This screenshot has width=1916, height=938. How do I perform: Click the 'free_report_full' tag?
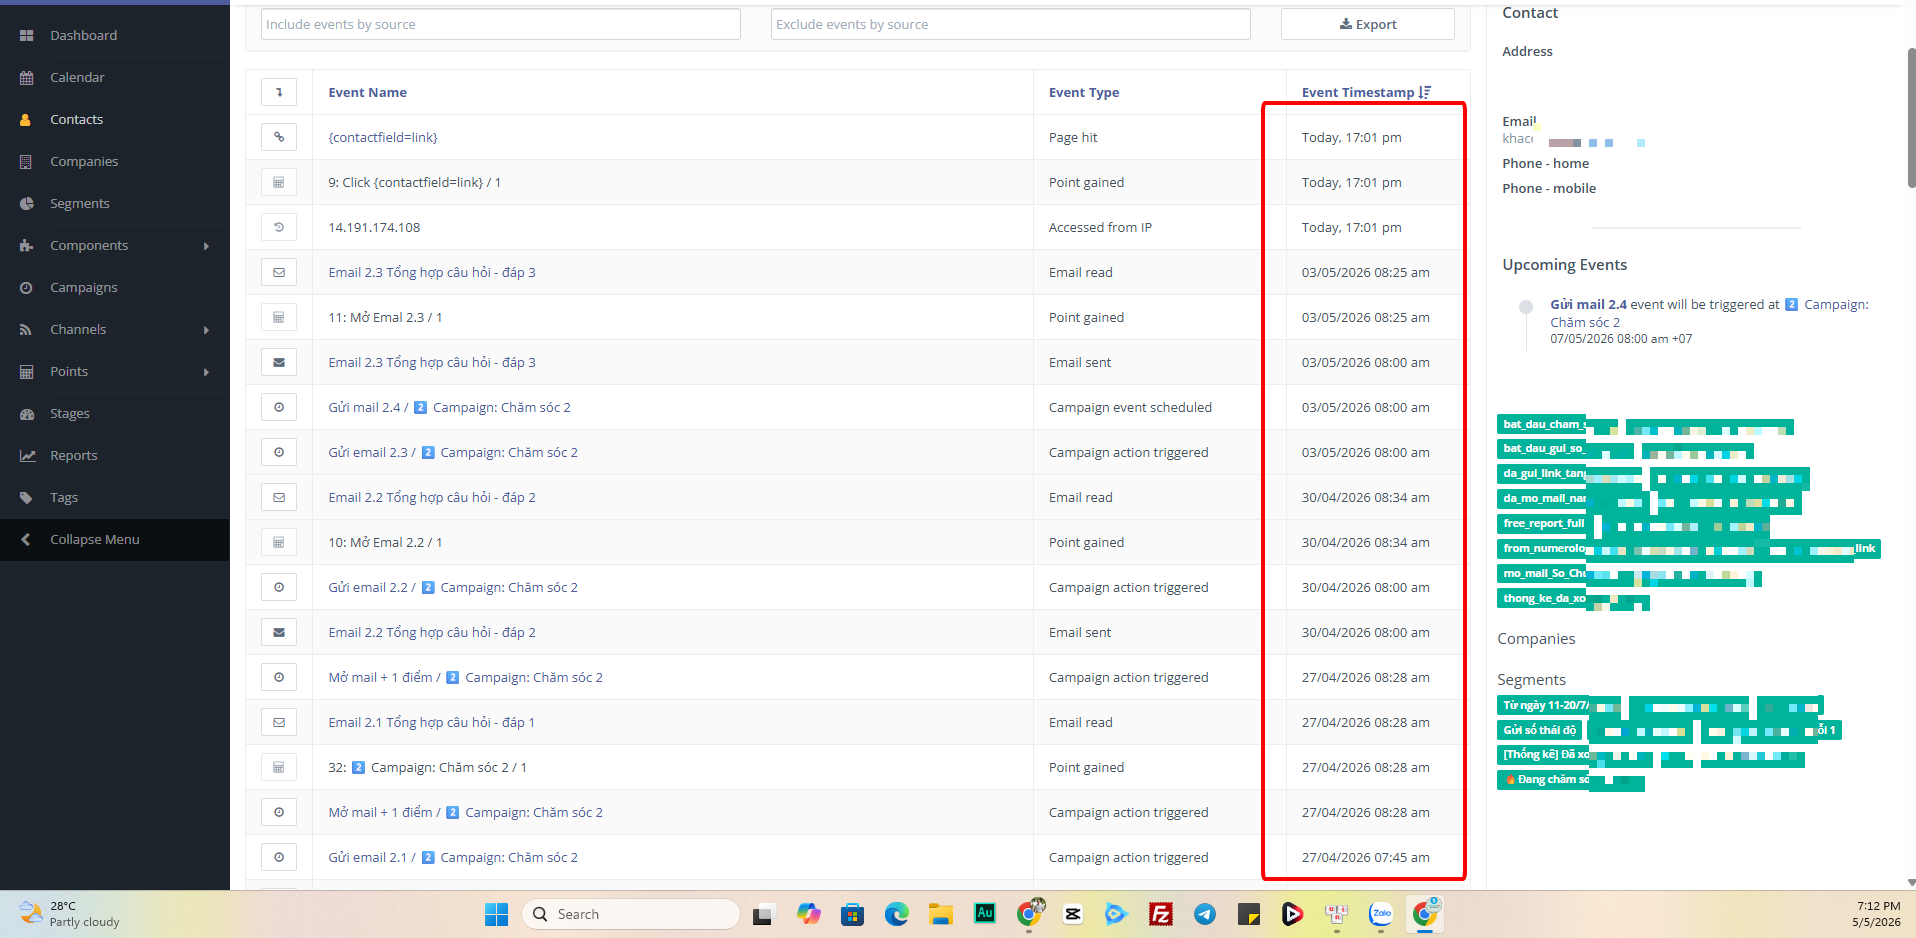[x=1544, y=523]
